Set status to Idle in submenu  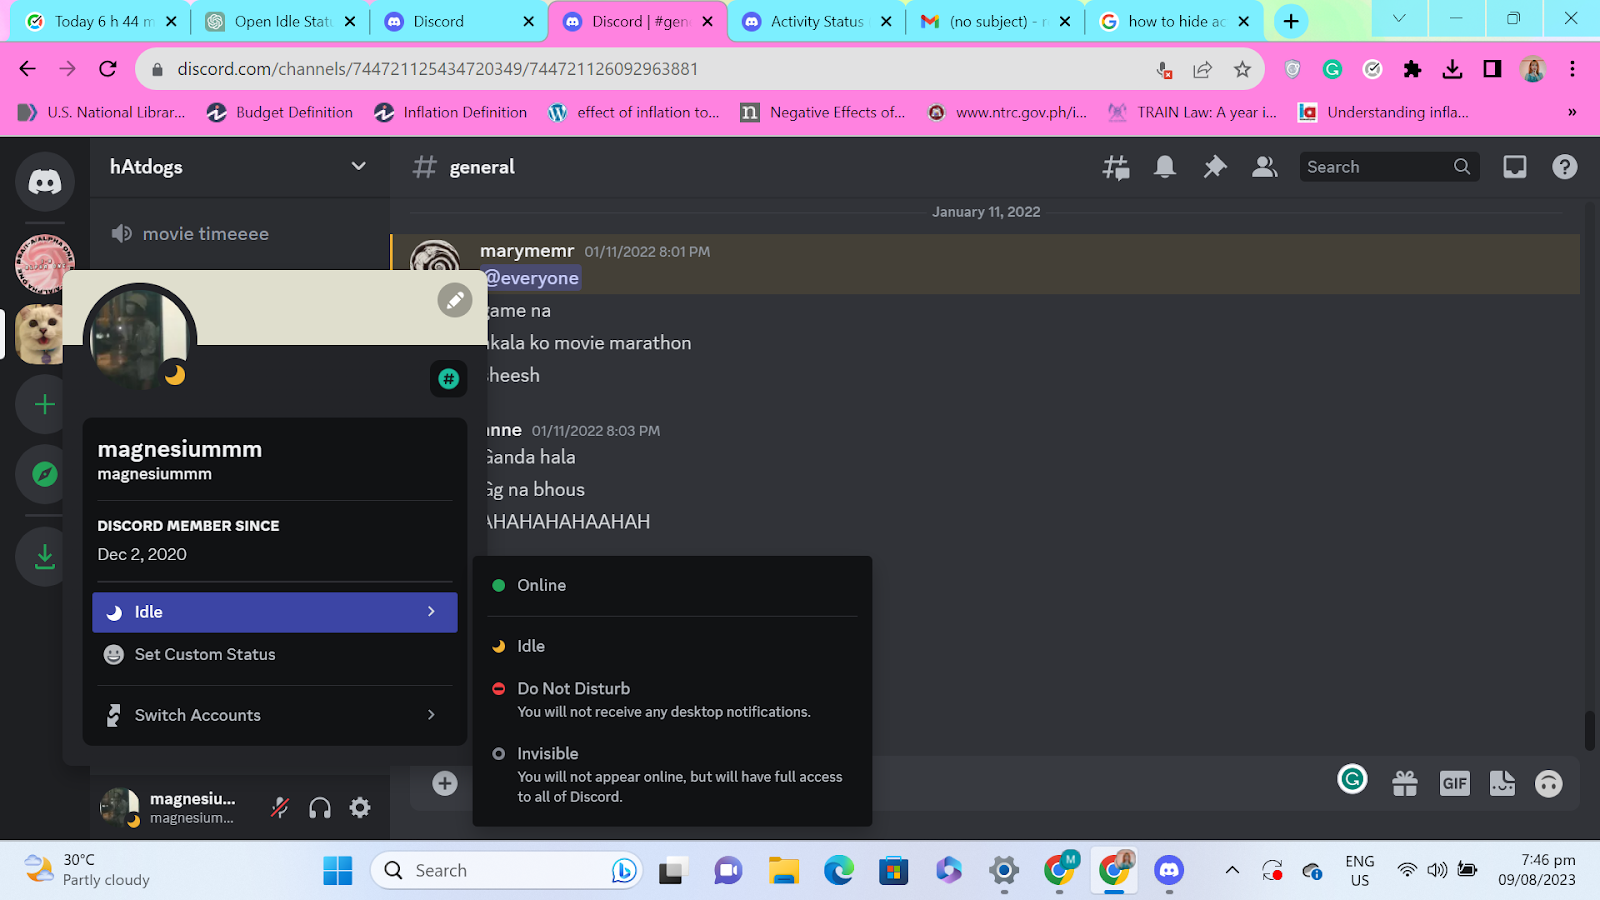coord(672,646)
